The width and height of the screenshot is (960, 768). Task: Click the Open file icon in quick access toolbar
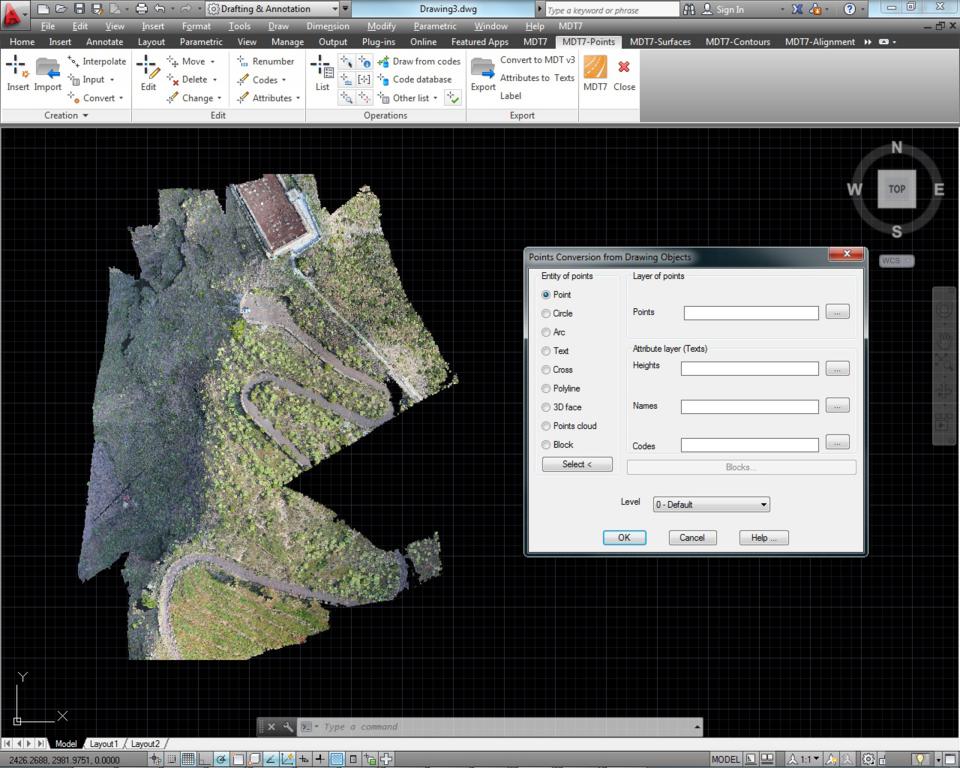point(61,9)
